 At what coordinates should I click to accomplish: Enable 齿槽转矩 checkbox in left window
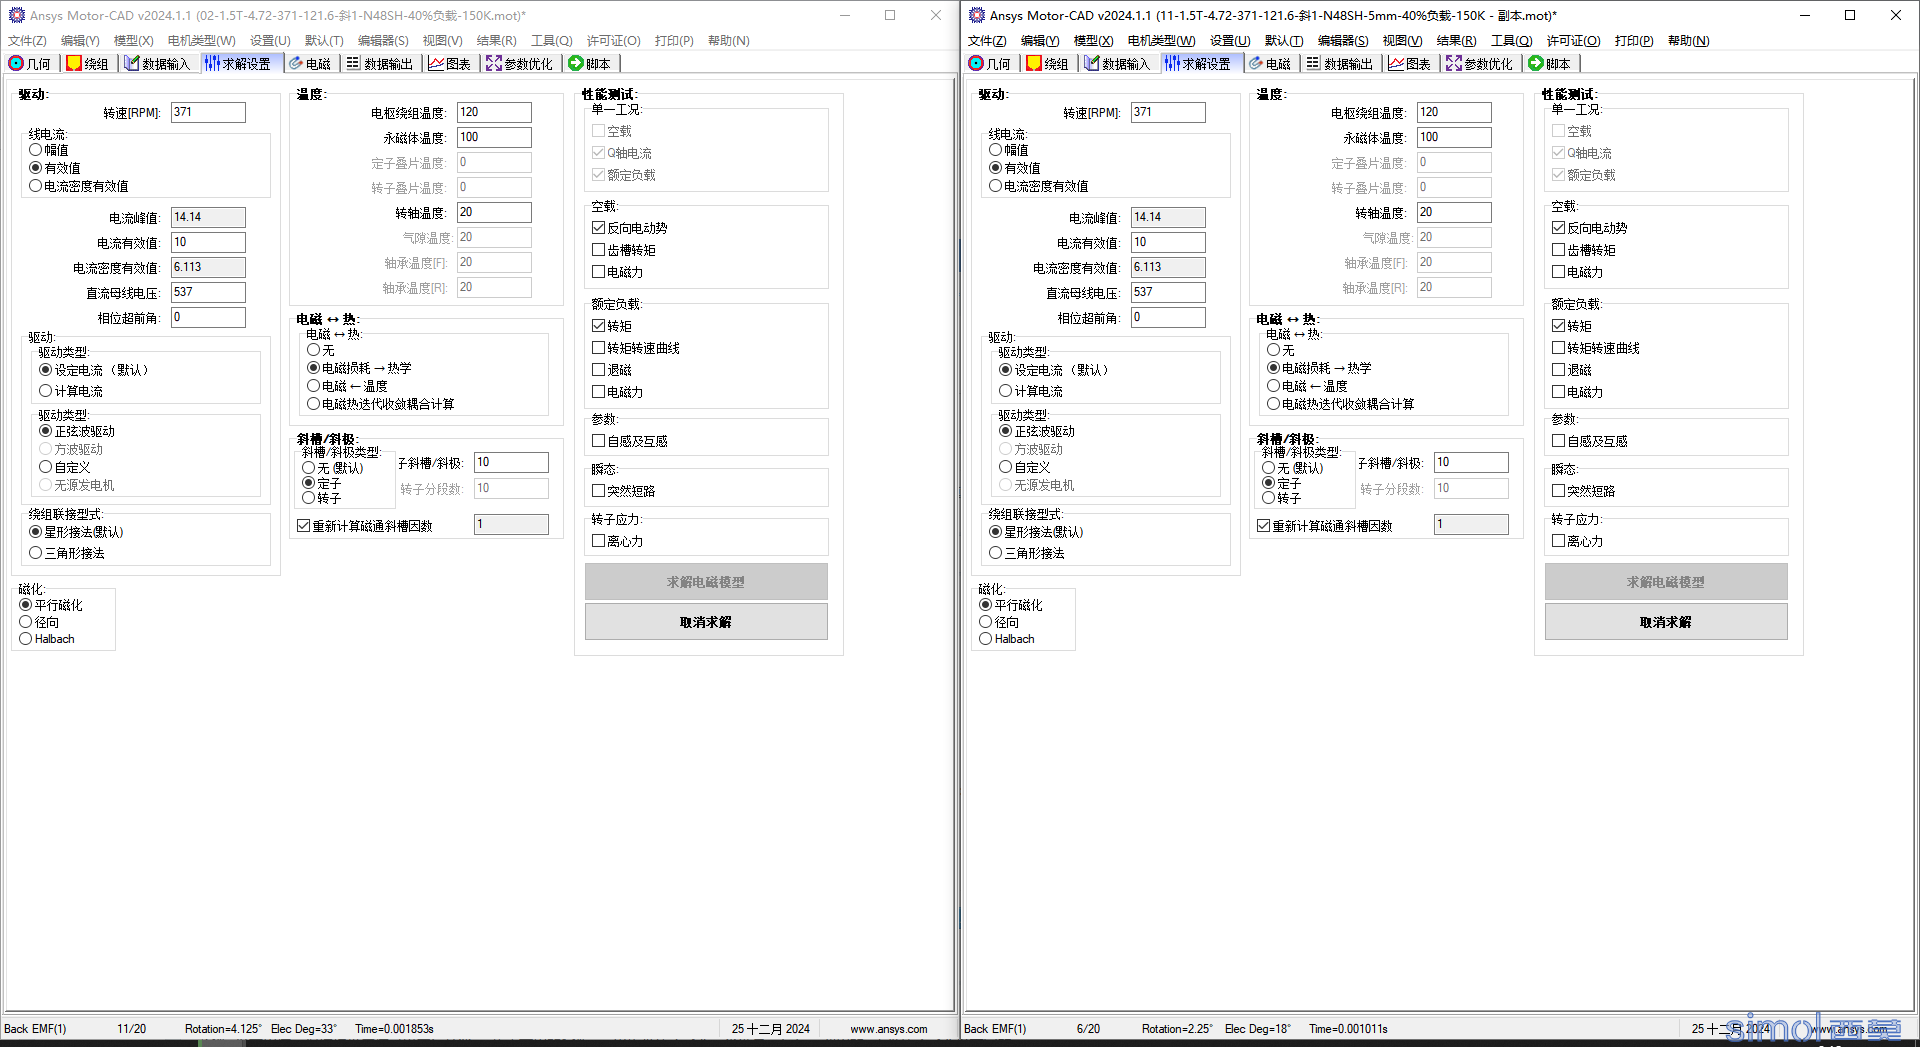pyautogui.click(x=598, y=250)
